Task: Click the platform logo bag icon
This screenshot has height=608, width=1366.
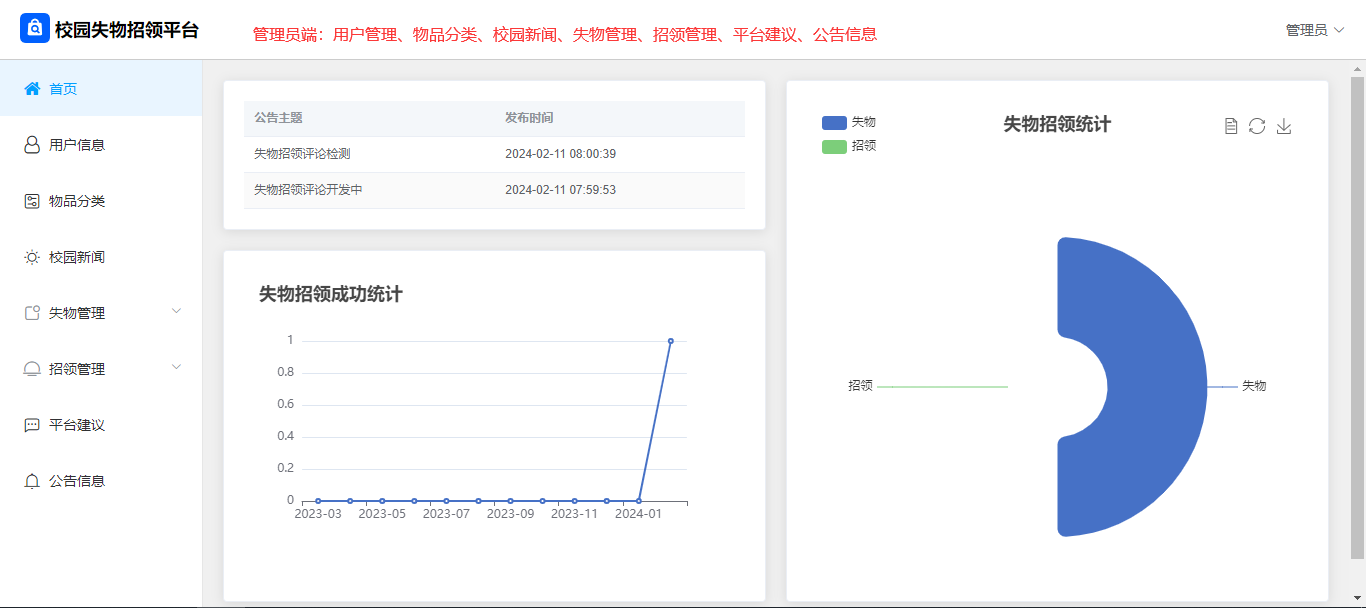Action: 35,29
